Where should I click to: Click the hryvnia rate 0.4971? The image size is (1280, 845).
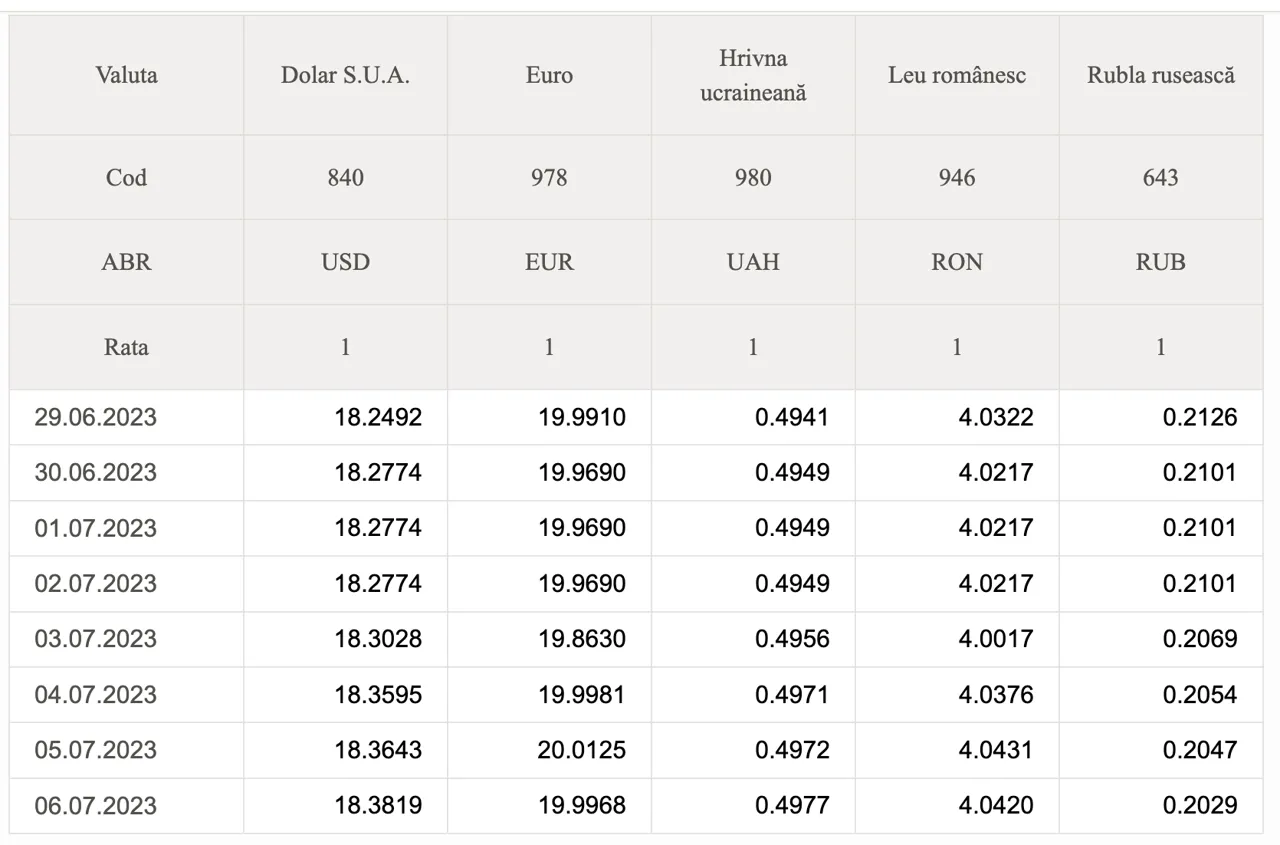tap(792, 694)
